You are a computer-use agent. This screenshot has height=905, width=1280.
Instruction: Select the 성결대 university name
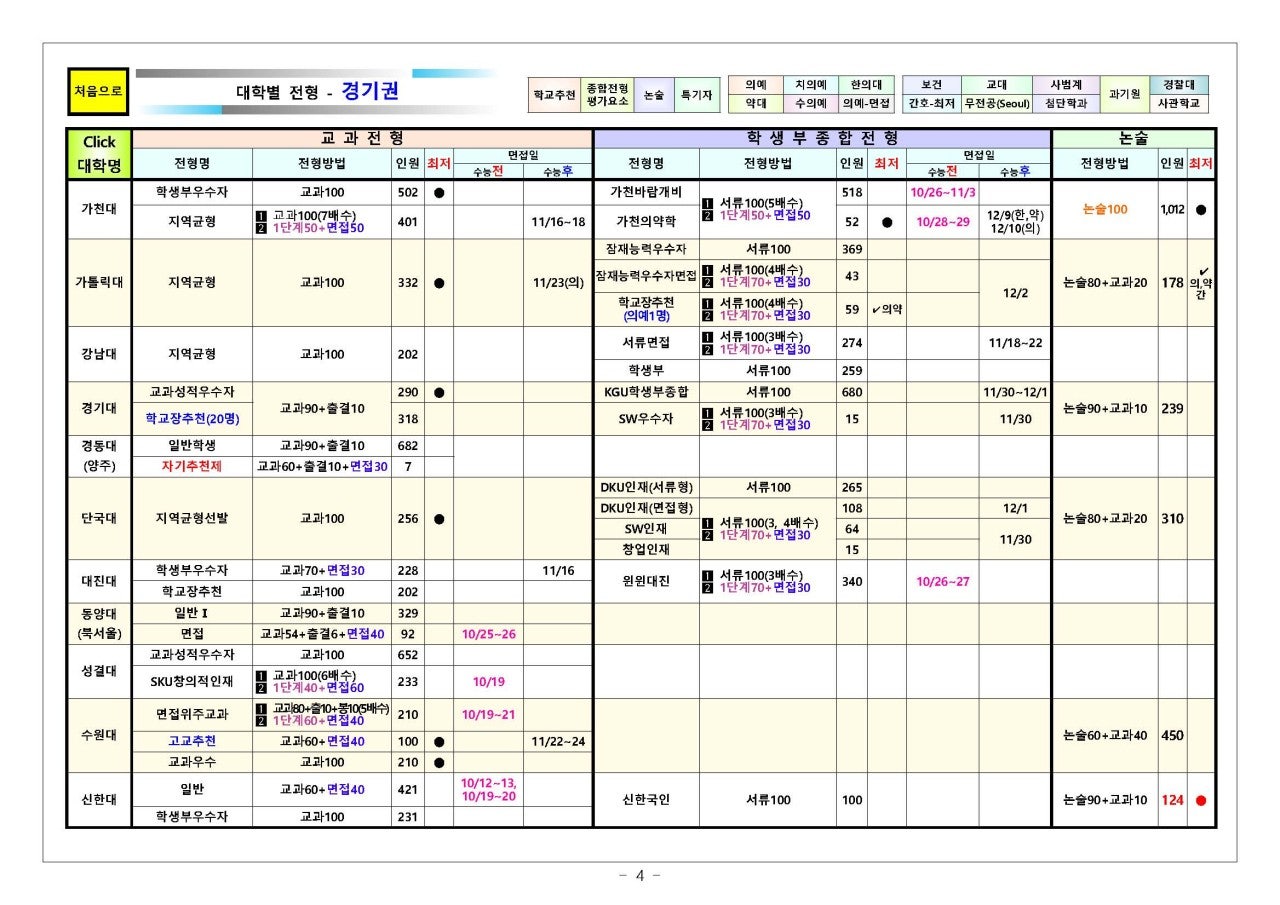(100, 671)
